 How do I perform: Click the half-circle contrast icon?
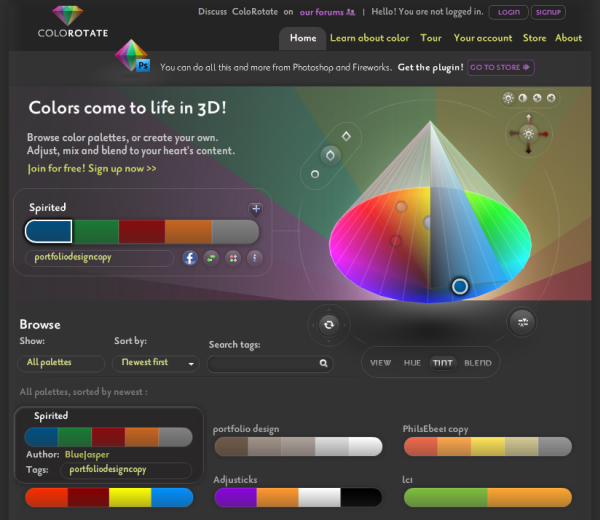click(x=523, y=98)
